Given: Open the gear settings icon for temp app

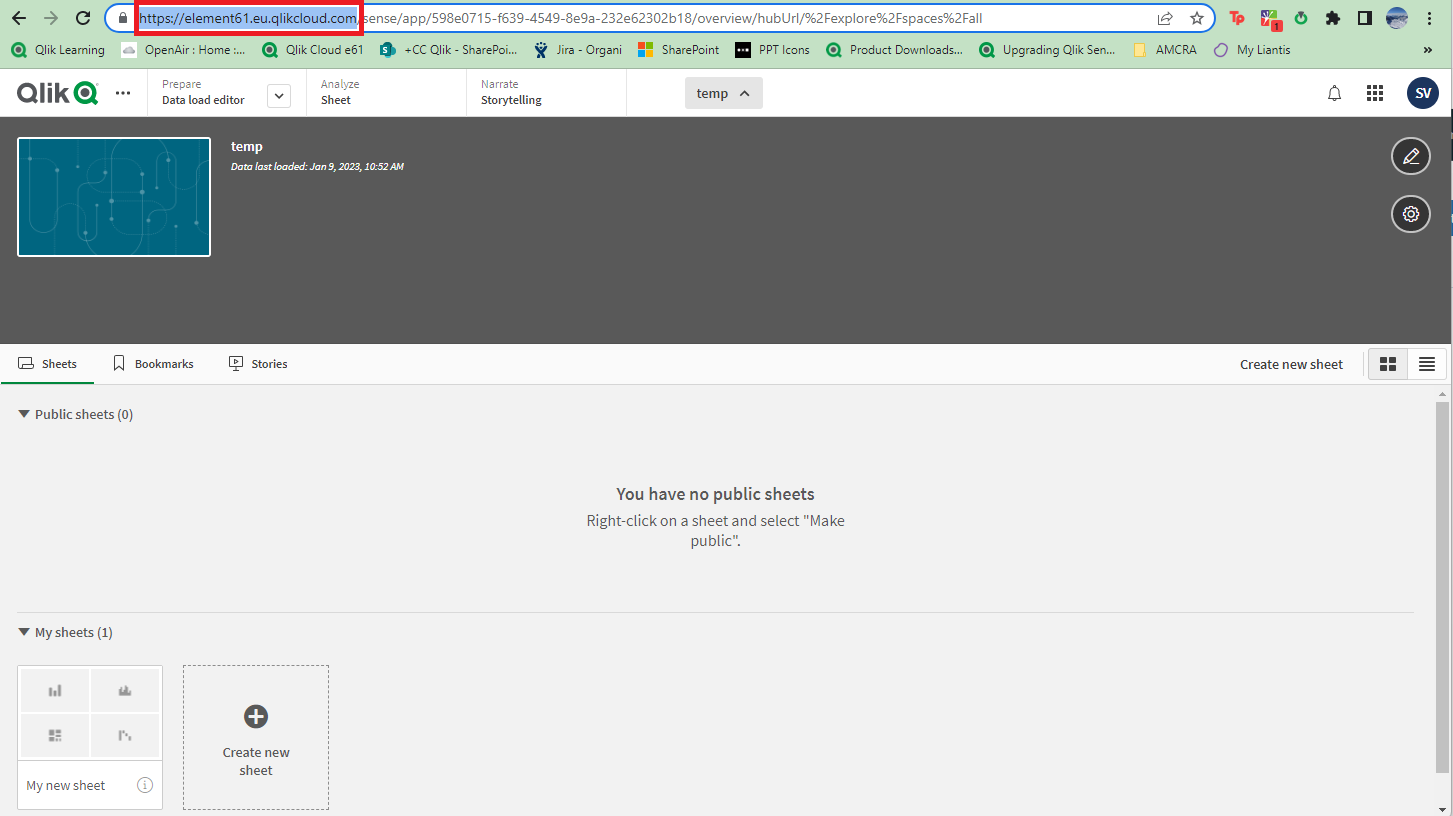Looking at the screenshot, I should click(x=1410, y=213).
